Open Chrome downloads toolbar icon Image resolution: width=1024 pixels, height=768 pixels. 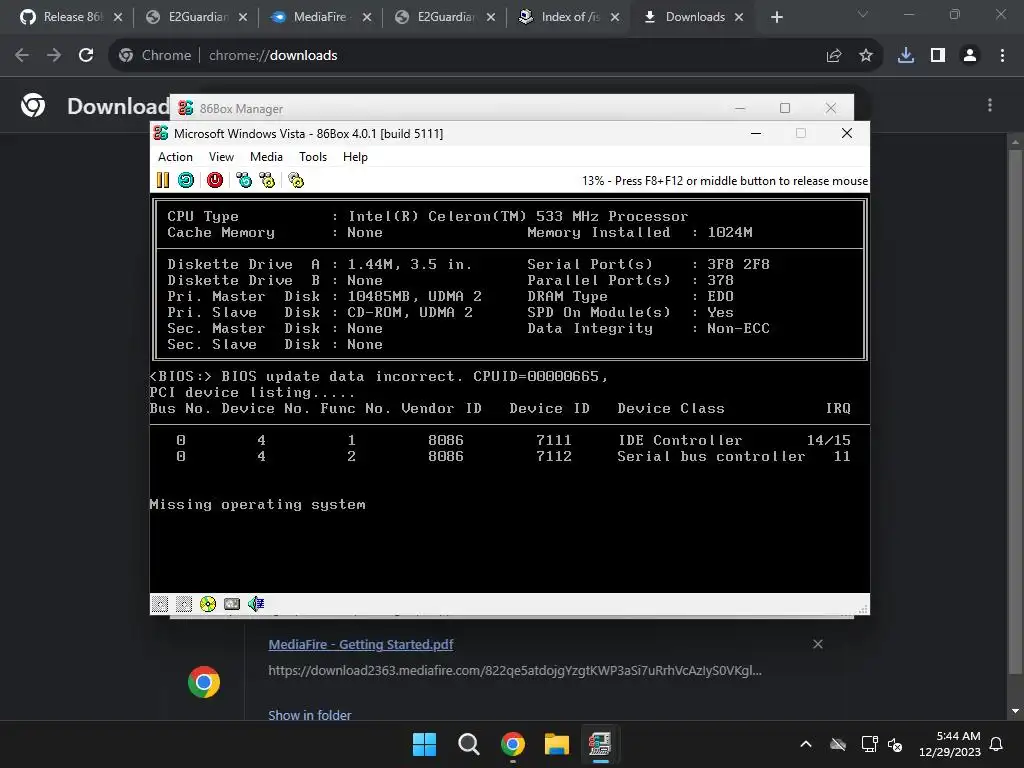pyautogui.click(x=906, y=56)
